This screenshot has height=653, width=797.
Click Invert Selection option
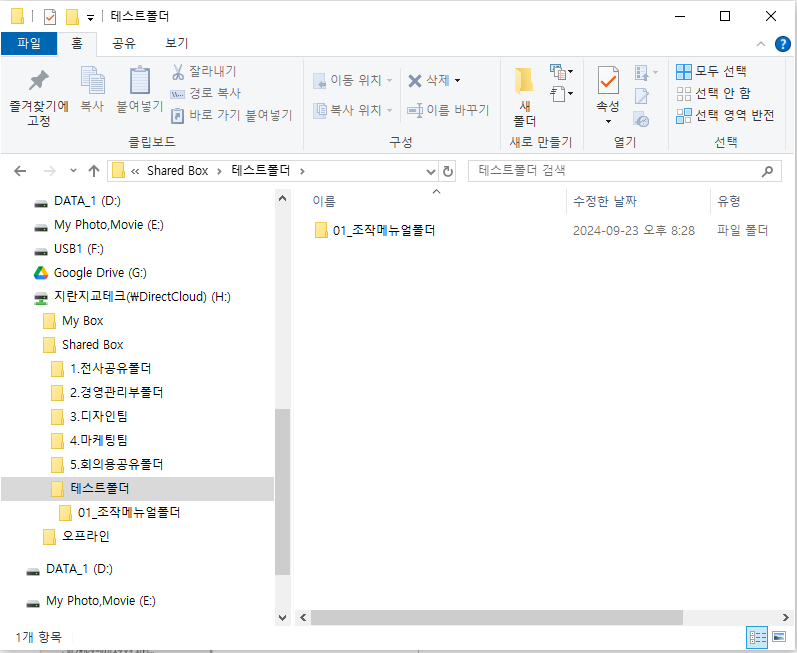[x=725, y=115]
